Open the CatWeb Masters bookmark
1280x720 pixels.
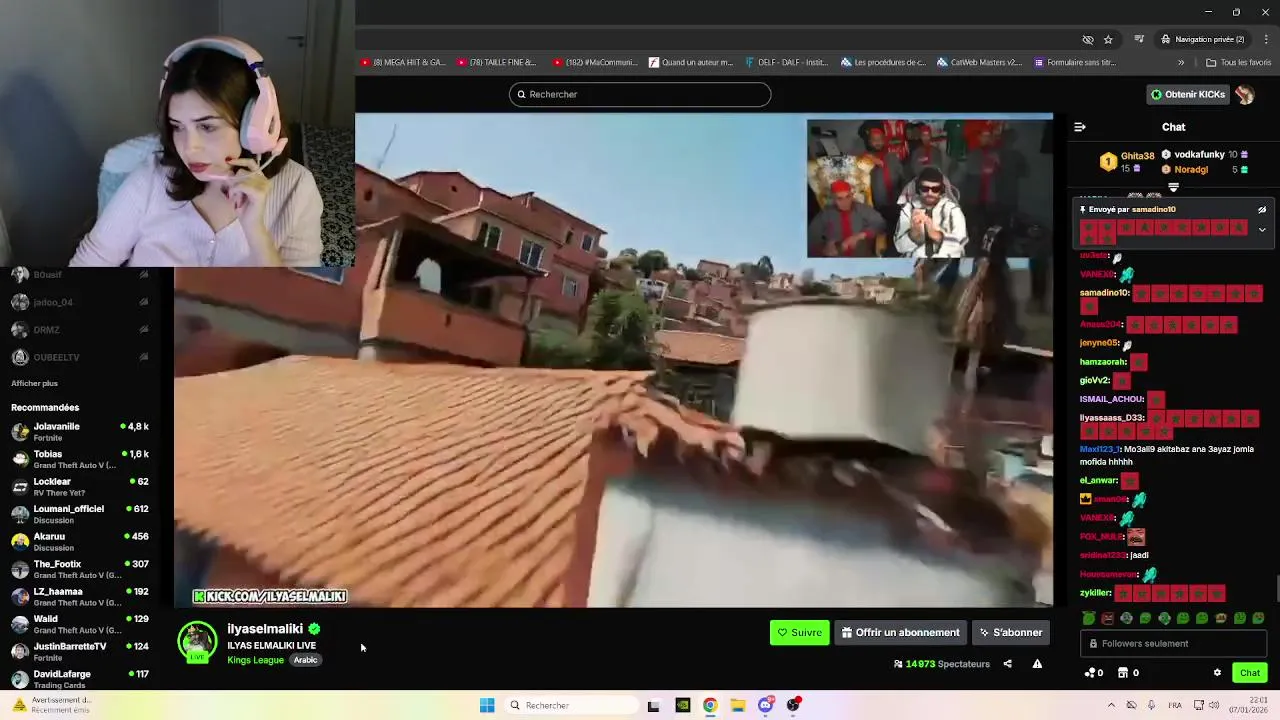click(979, 62)
